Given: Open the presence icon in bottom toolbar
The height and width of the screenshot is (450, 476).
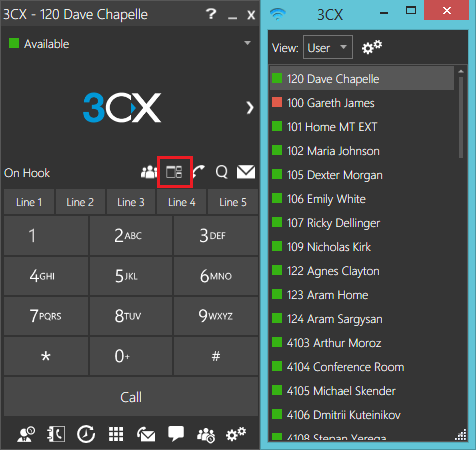Looking at the screenshot, I should coord(26,434).
